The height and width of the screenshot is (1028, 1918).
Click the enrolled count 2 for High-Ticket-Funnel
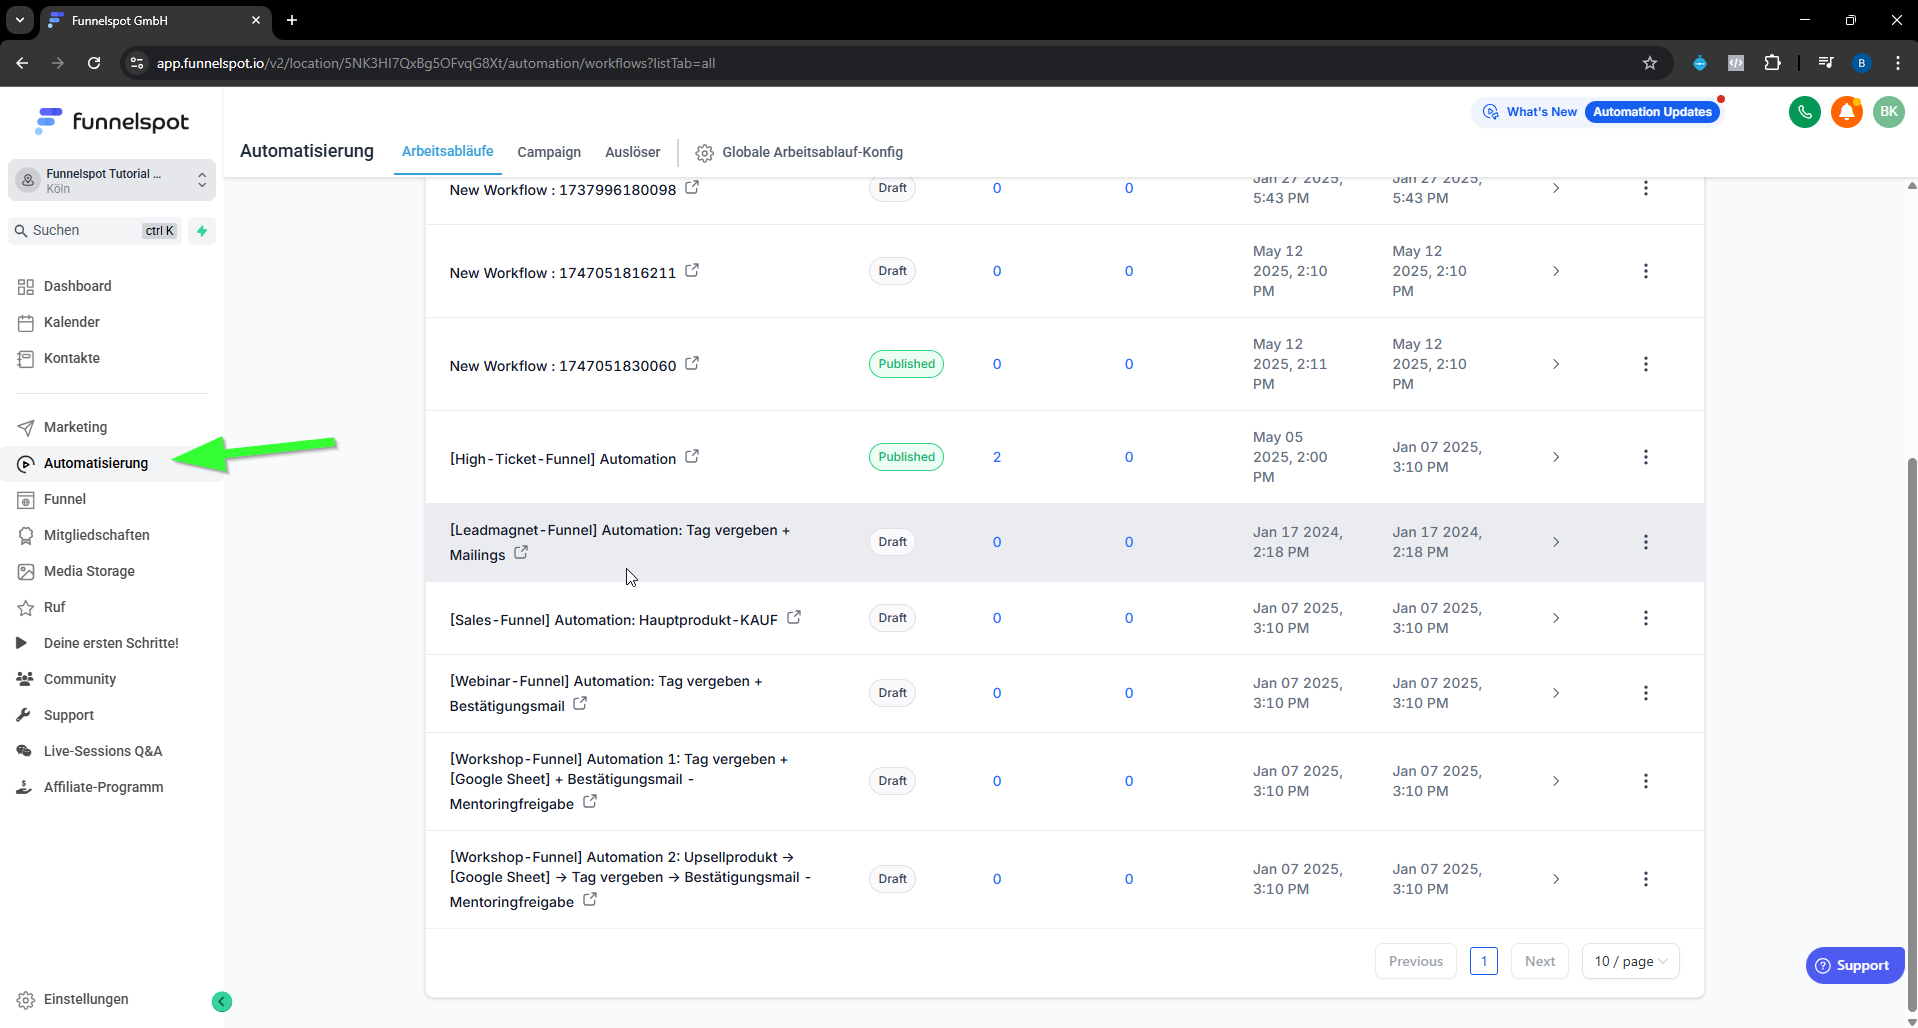tap(996, 457)
